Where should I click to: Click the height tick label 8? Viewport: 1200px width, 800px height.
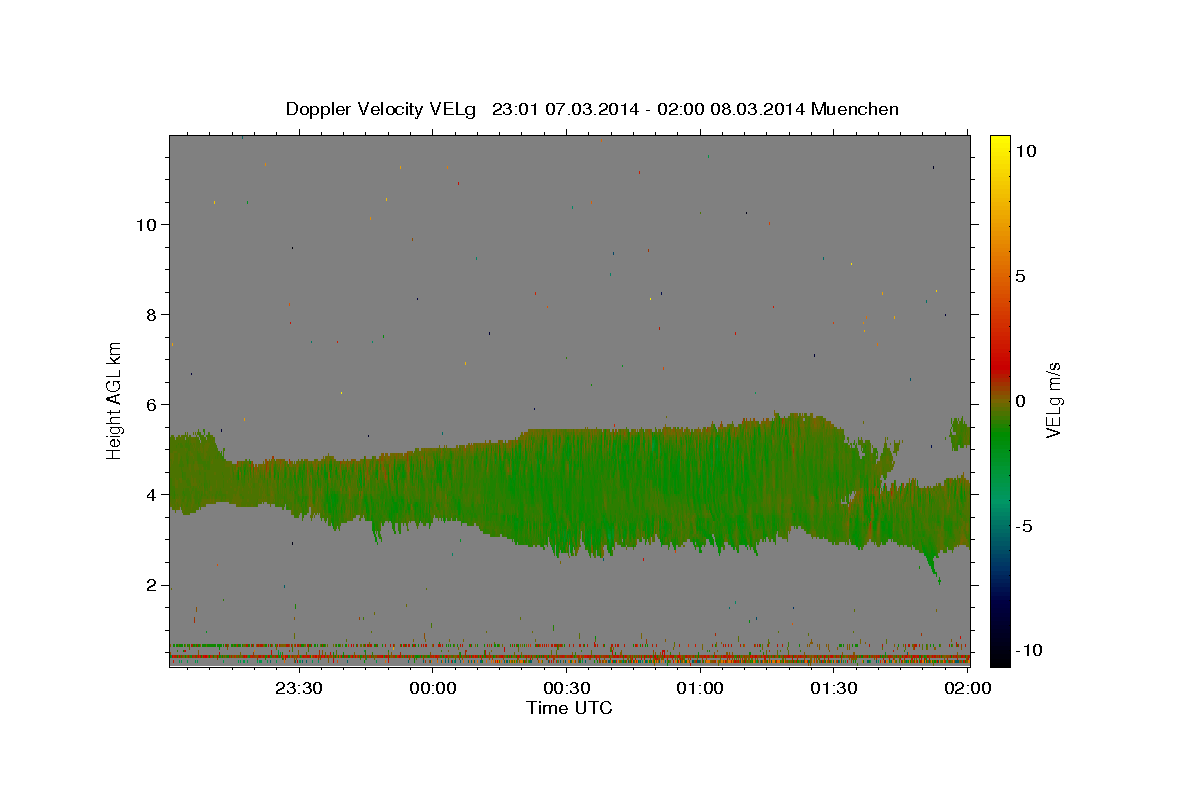pos(151,314)
